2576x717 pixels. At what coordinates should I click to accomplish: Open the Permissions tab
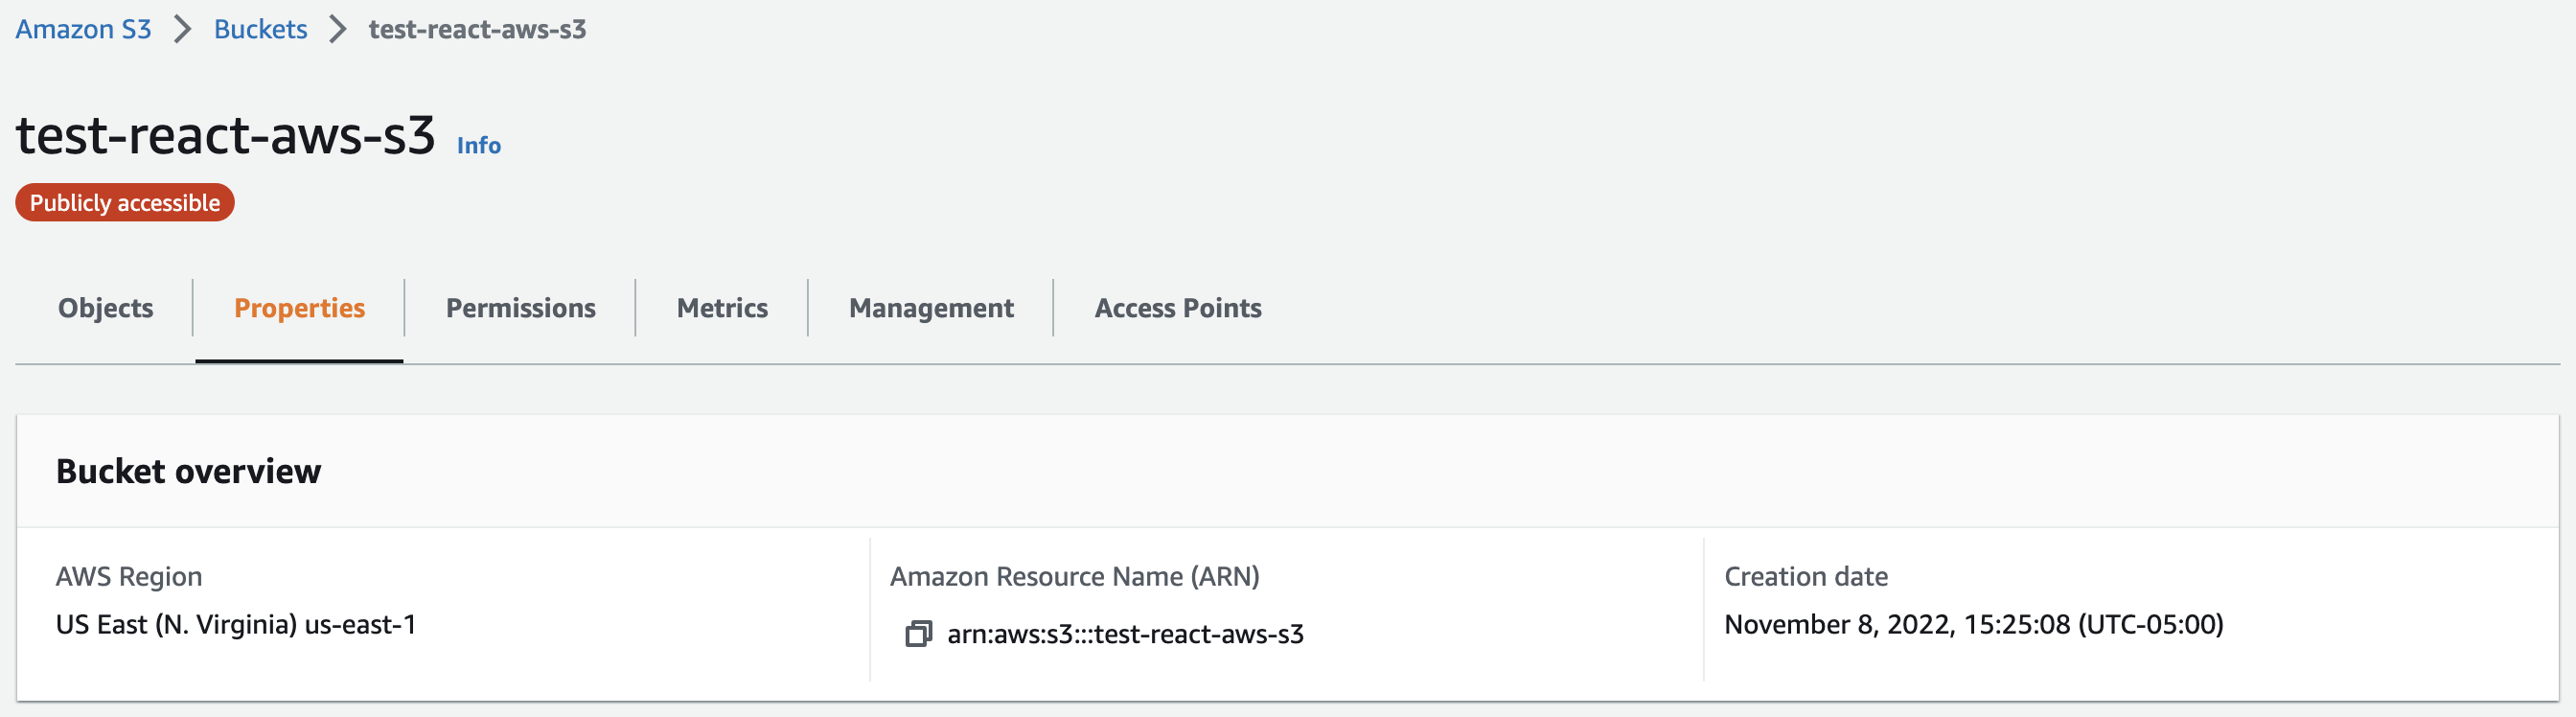coord(520,308)
